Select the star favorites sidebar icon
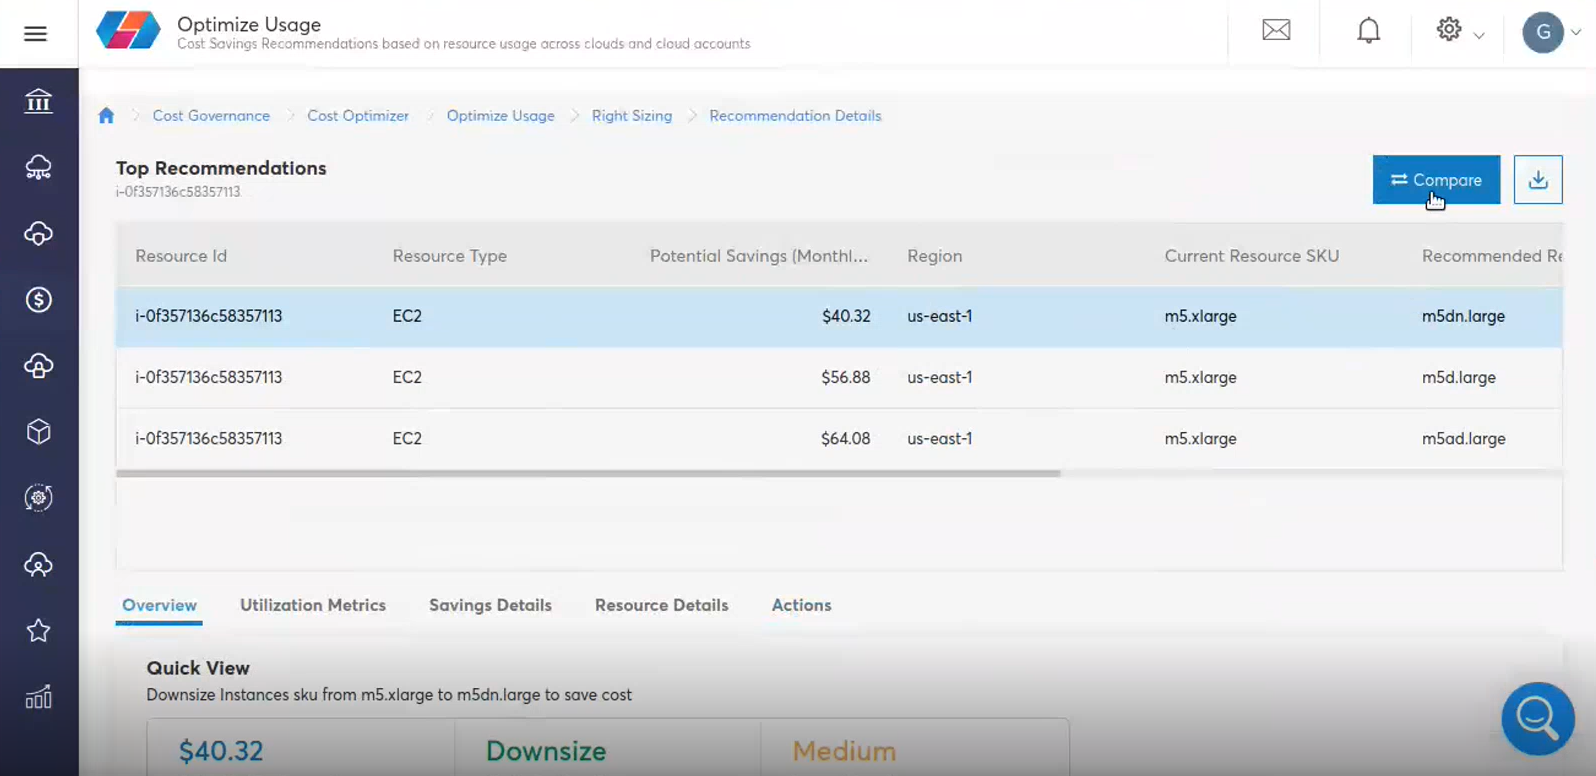The image size is (1596, 776). pos(38,631)
